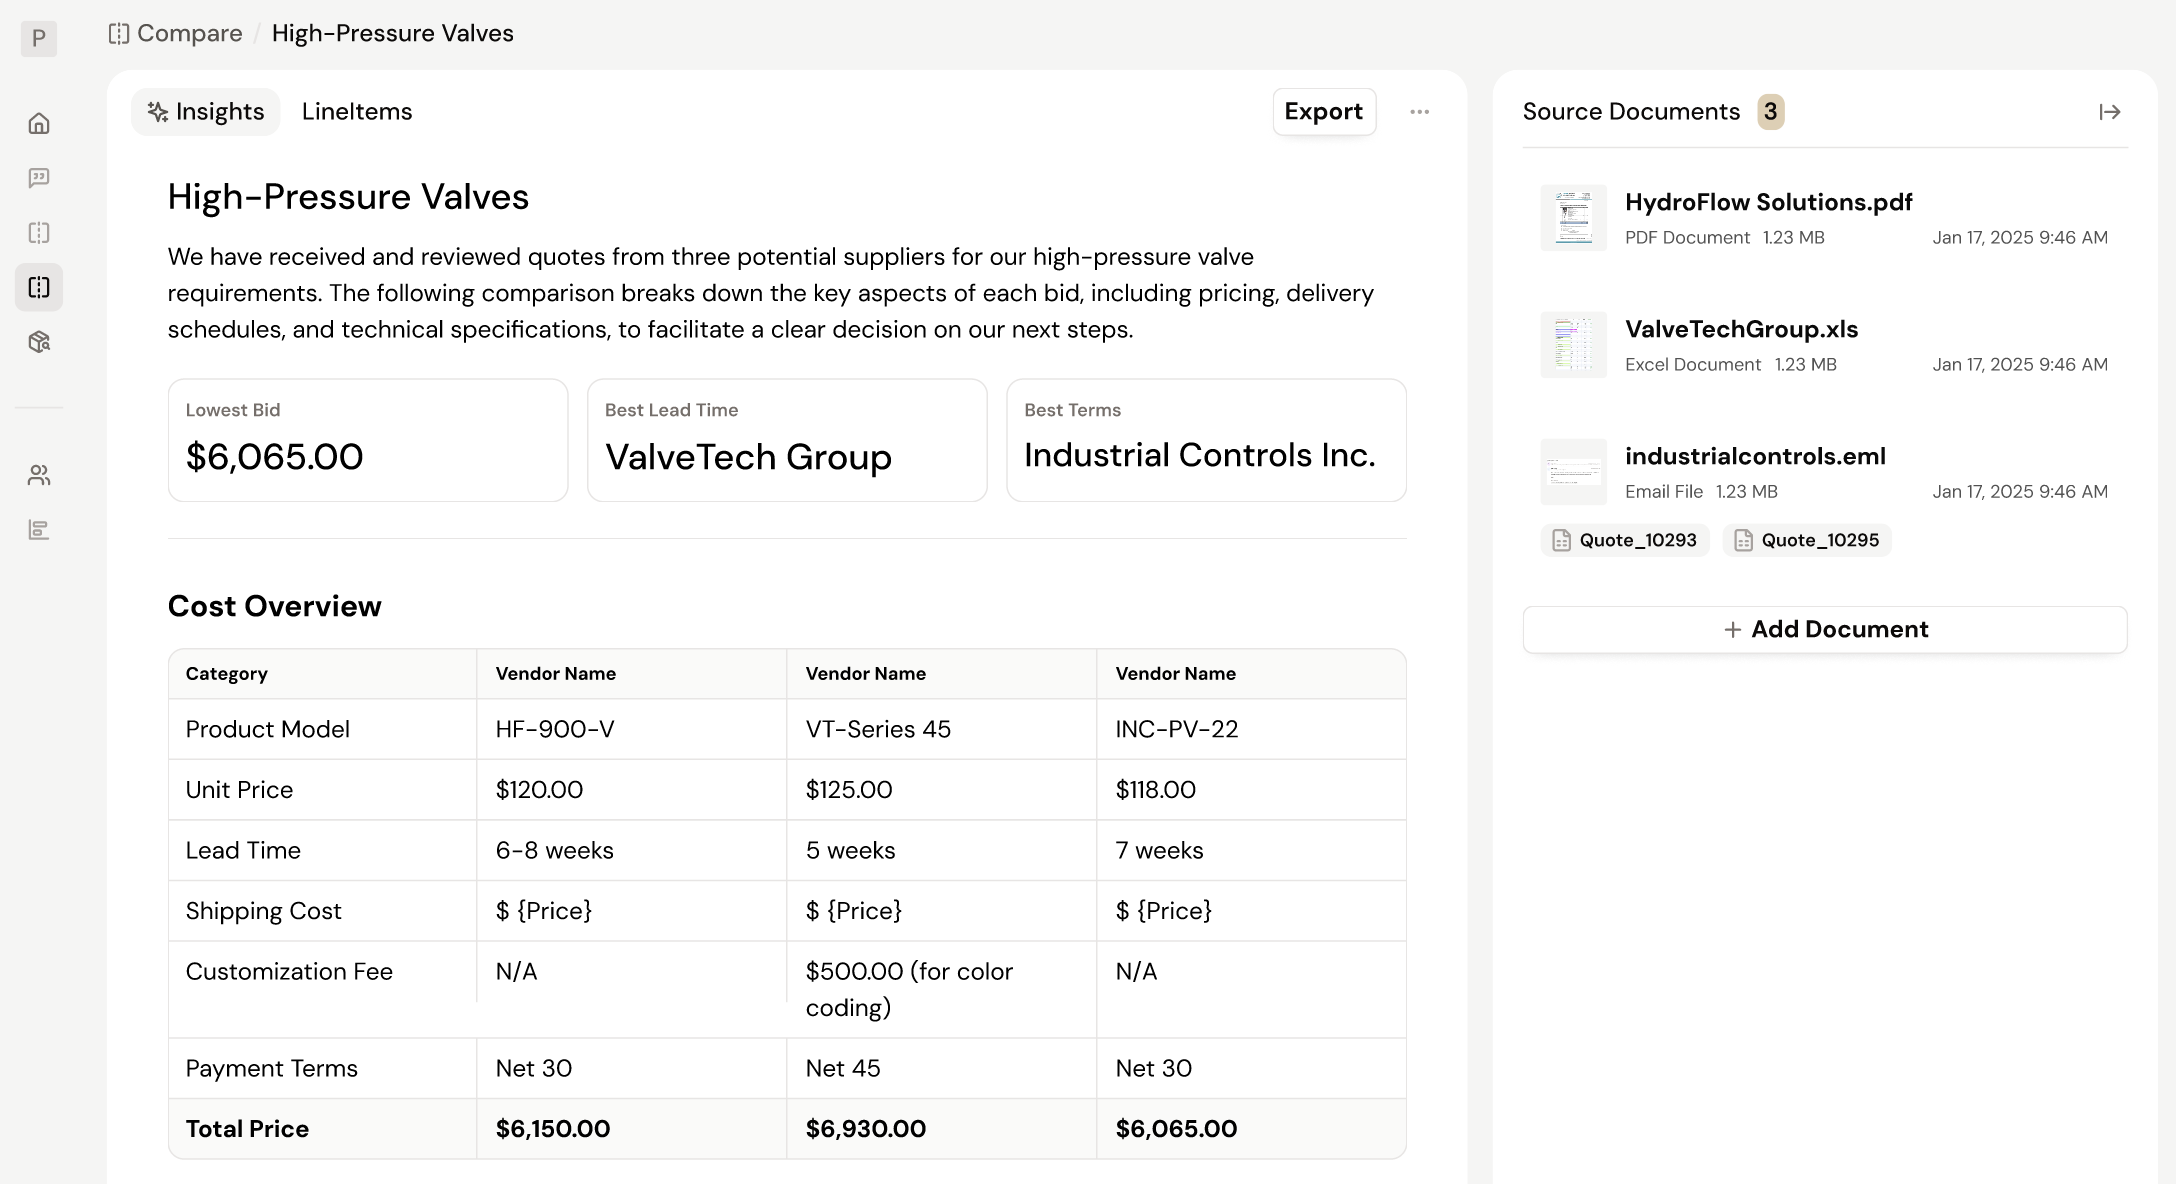Screen dimensions: 2176x1184
Task: Click the Export button
Action: tap(1323, 112)
